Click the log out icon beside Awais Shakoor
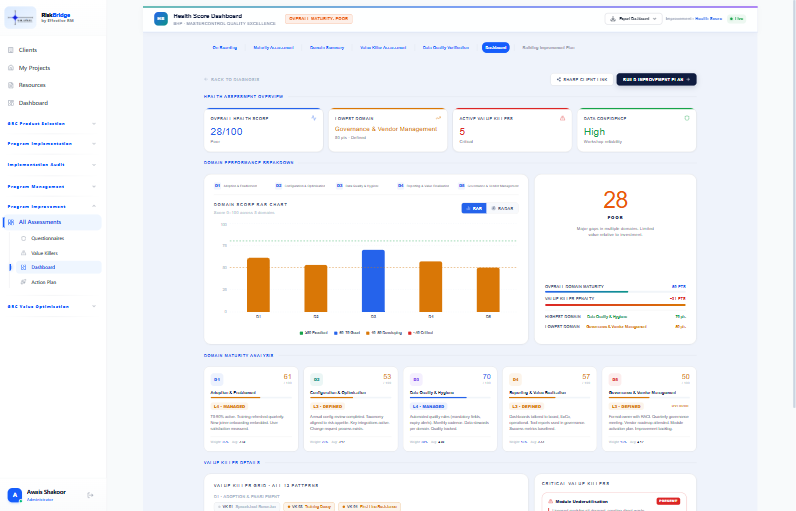The width and height of the screenshot is (796, 511). click(x=90, y=495)
